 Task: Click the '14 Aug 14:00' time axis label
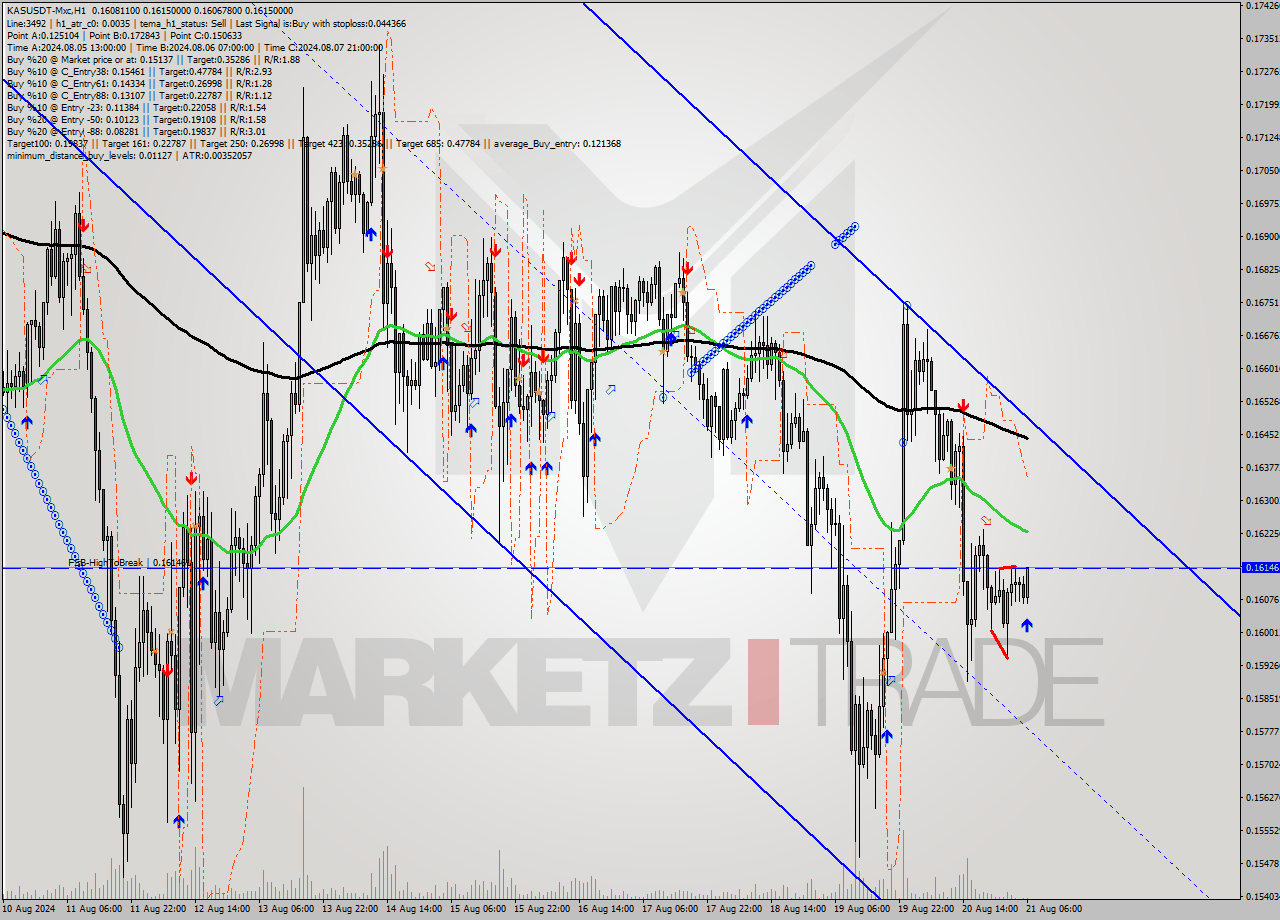coord(414,909)
